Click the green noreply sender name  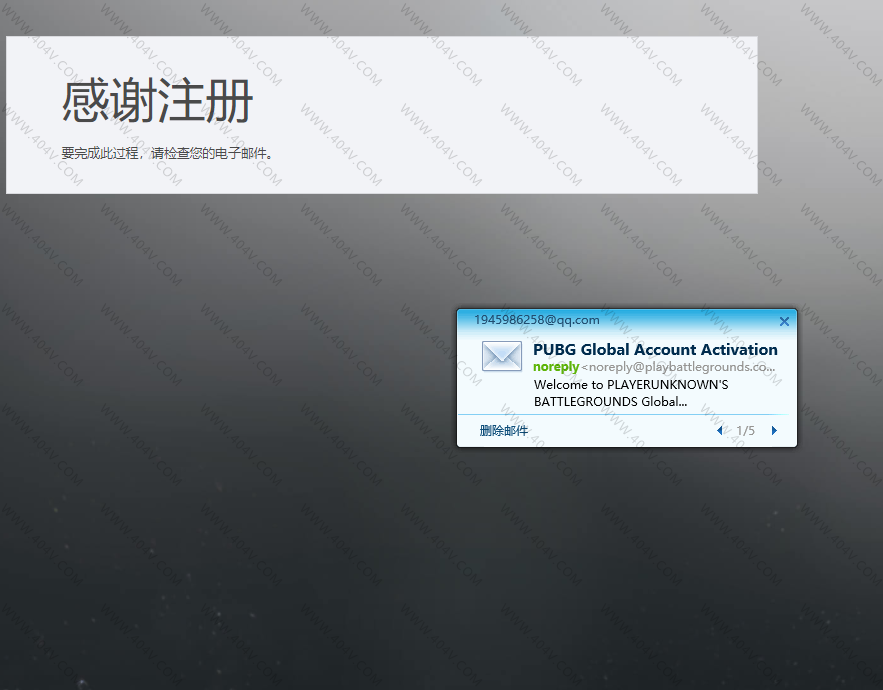pyautogui.click(x=556, y=367)
